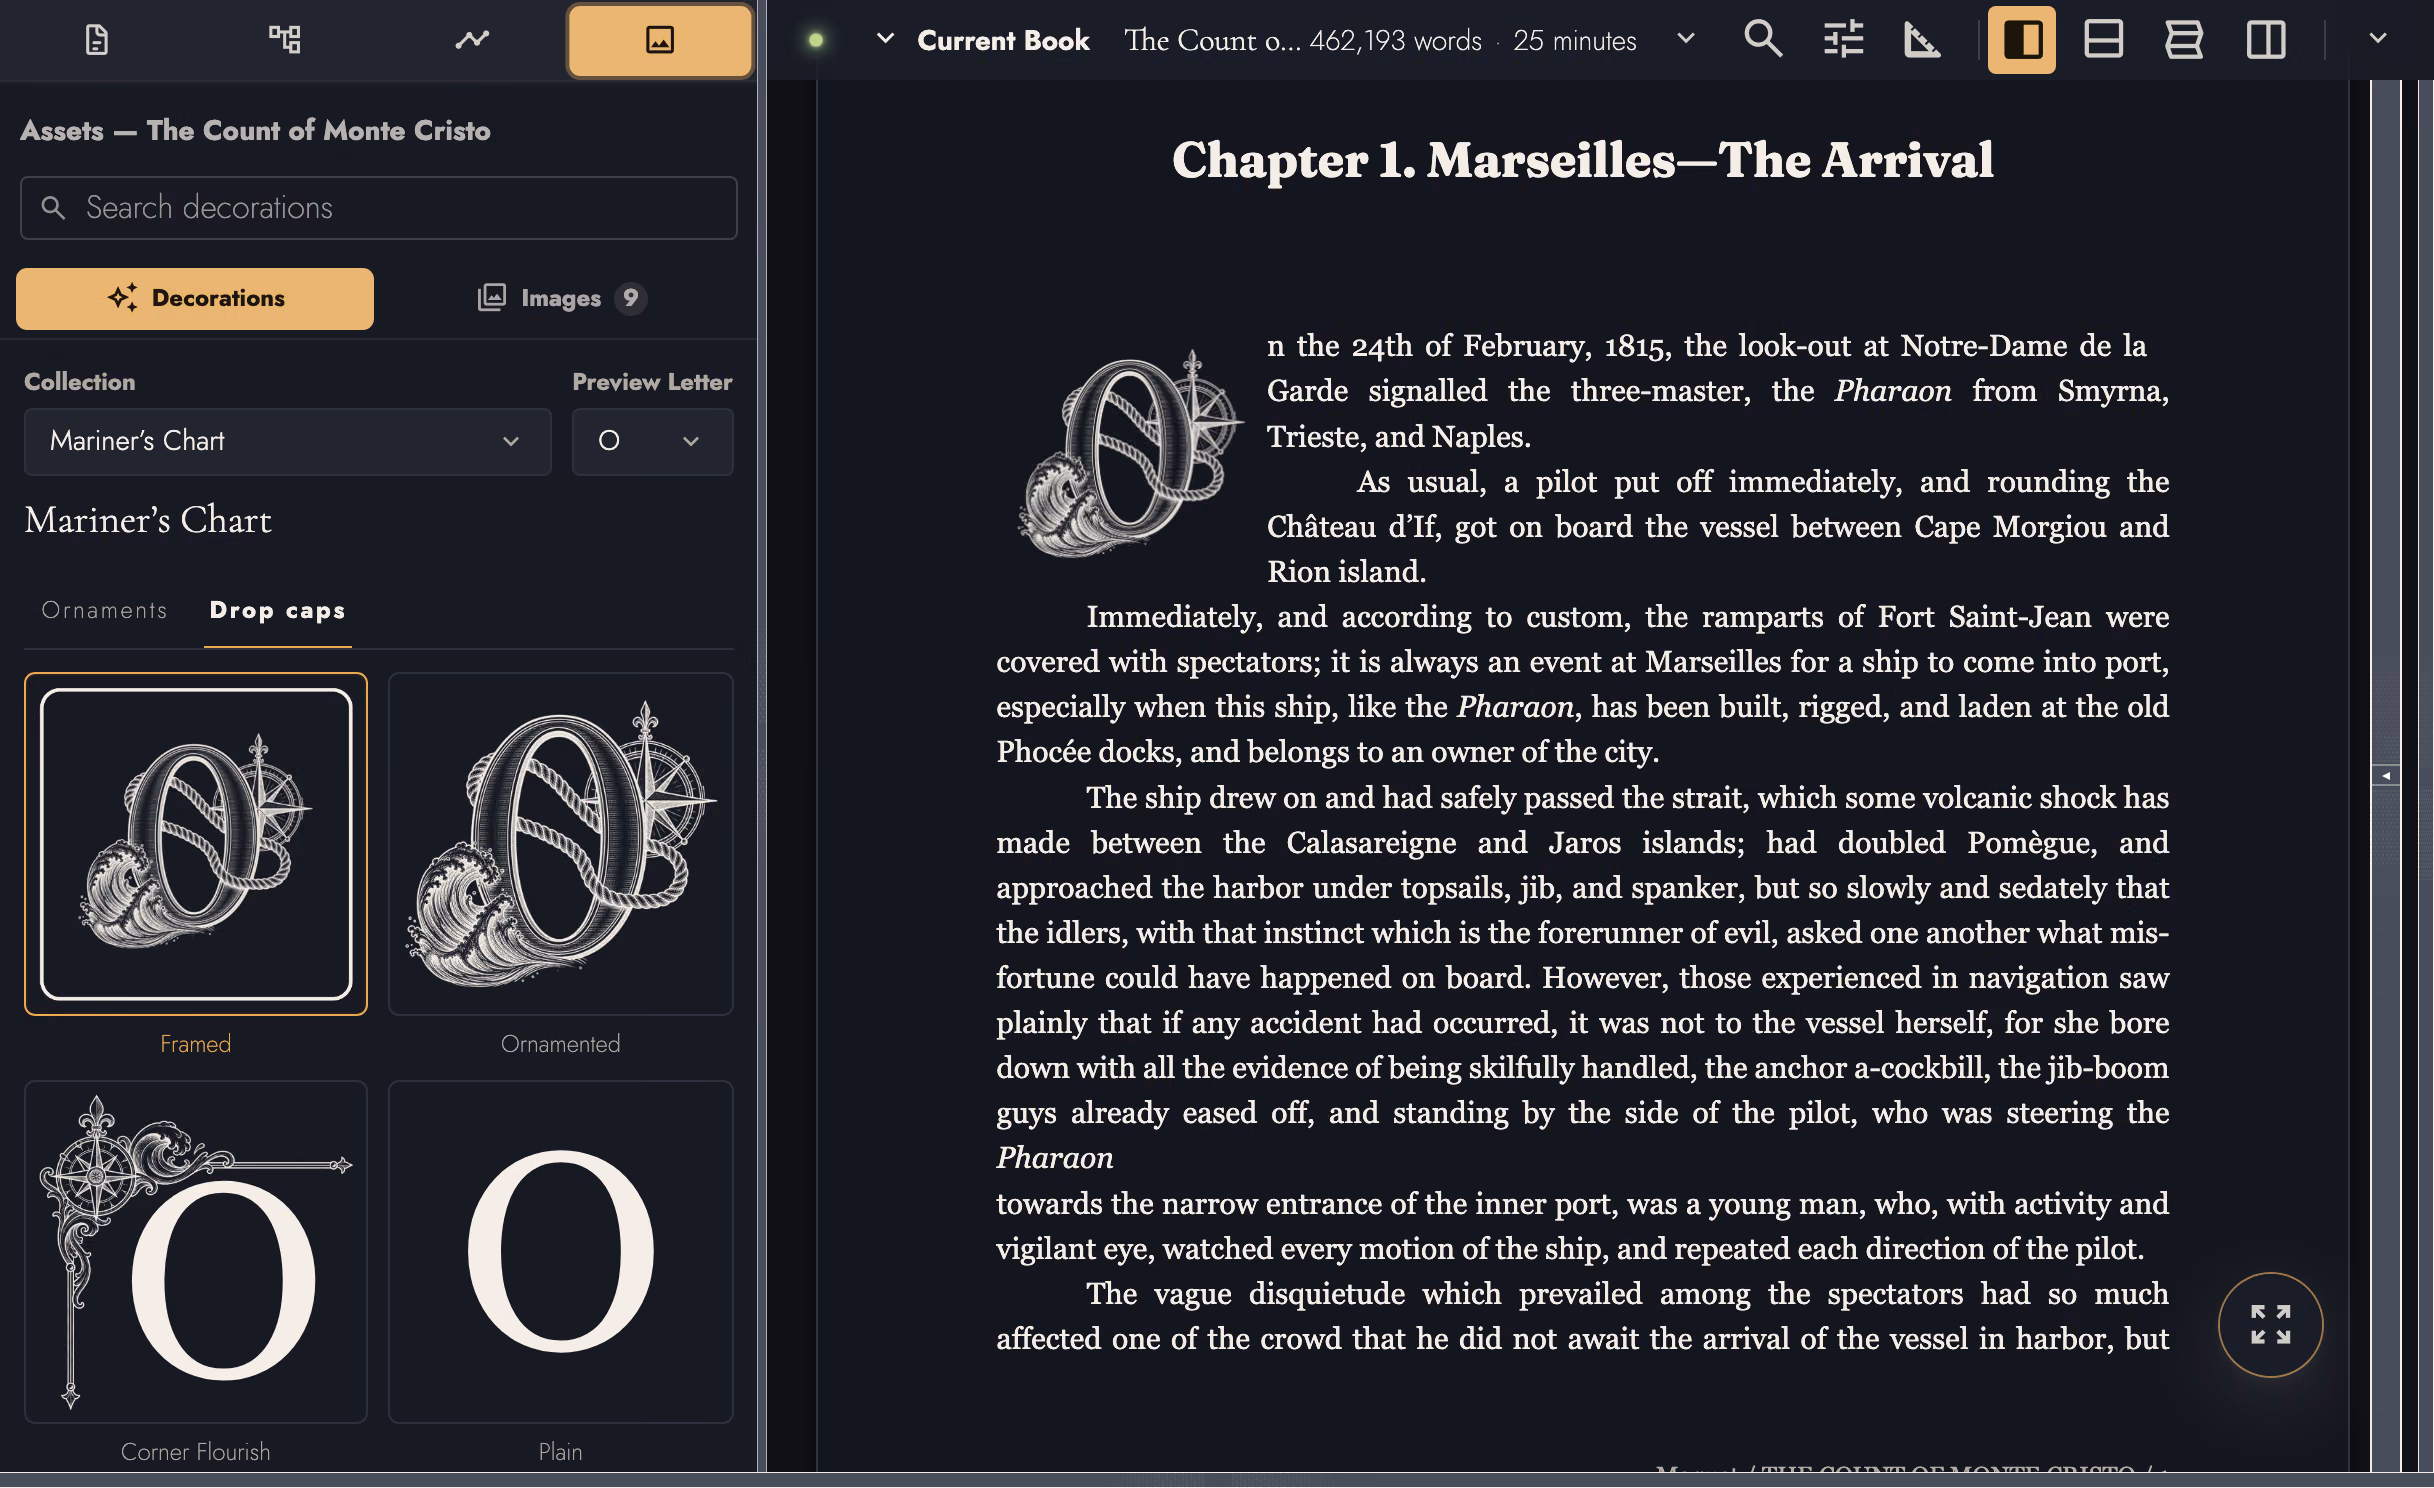
Task: Click the green status indicator dot
Action: [816, 40]
